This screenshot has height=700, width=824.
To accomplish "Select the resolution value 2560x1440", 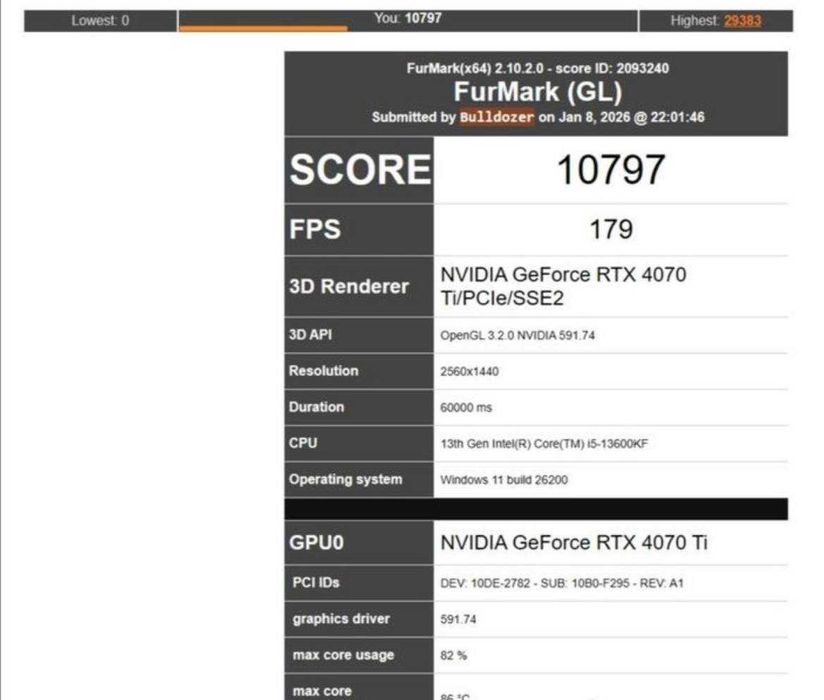I will coord(469,372).
